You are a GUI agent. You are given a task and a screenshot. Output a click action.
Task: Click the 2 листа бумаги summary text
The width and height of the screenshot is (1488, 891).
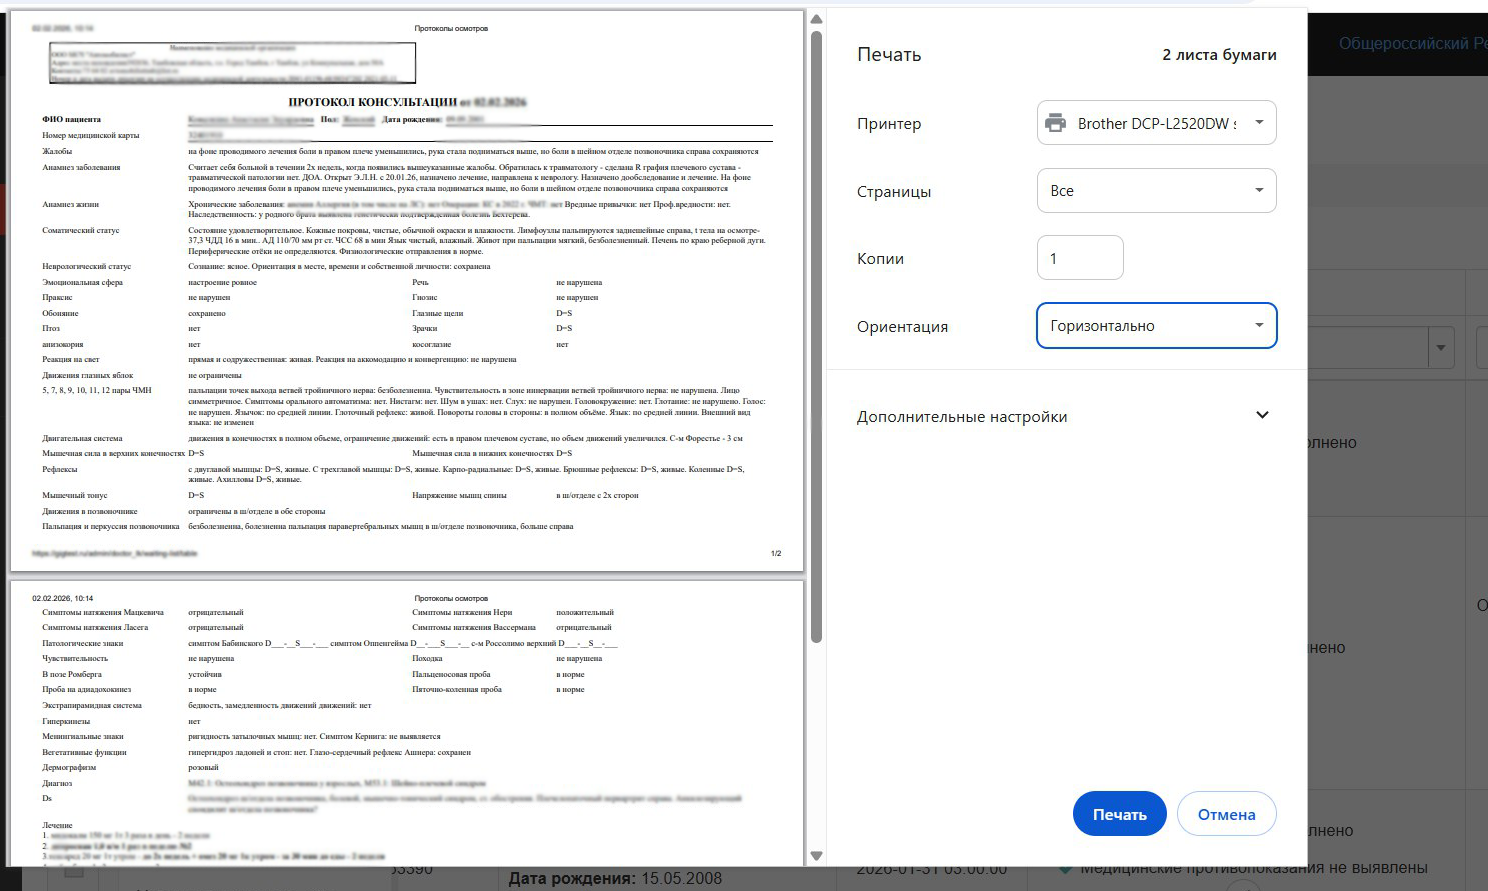(1219, 55)
